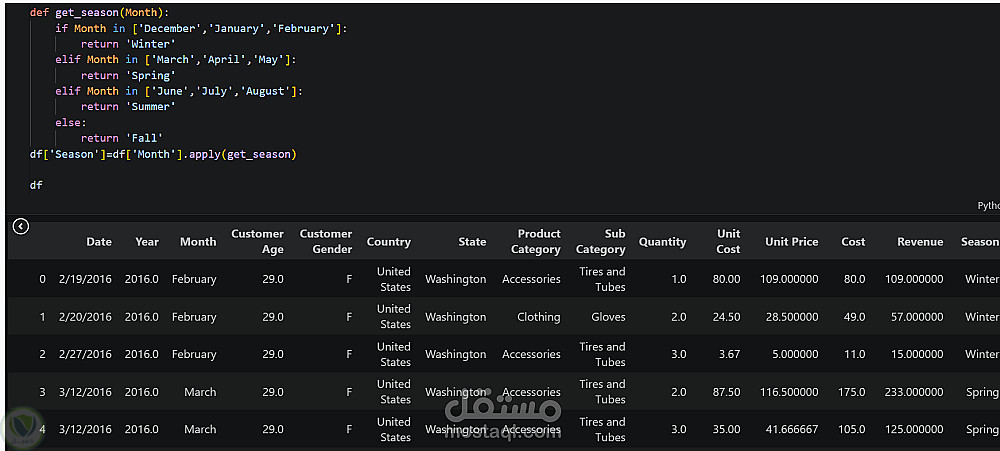Select the Quantity column header
1000x451 pixels.
(x=662, y=242)
